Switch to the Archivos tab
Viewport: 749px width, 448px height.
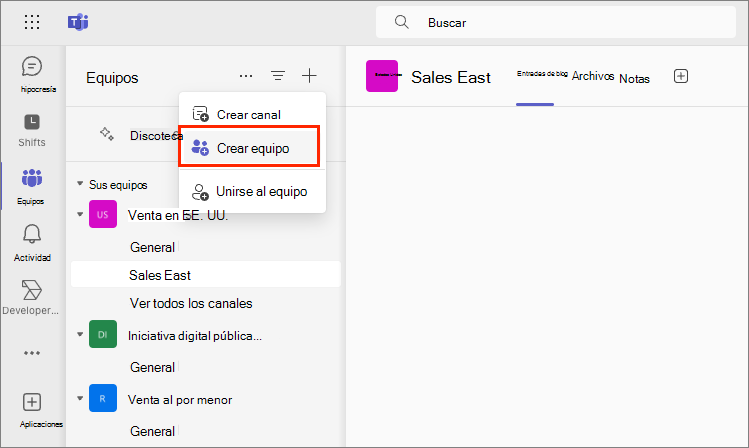pos(593,76)
